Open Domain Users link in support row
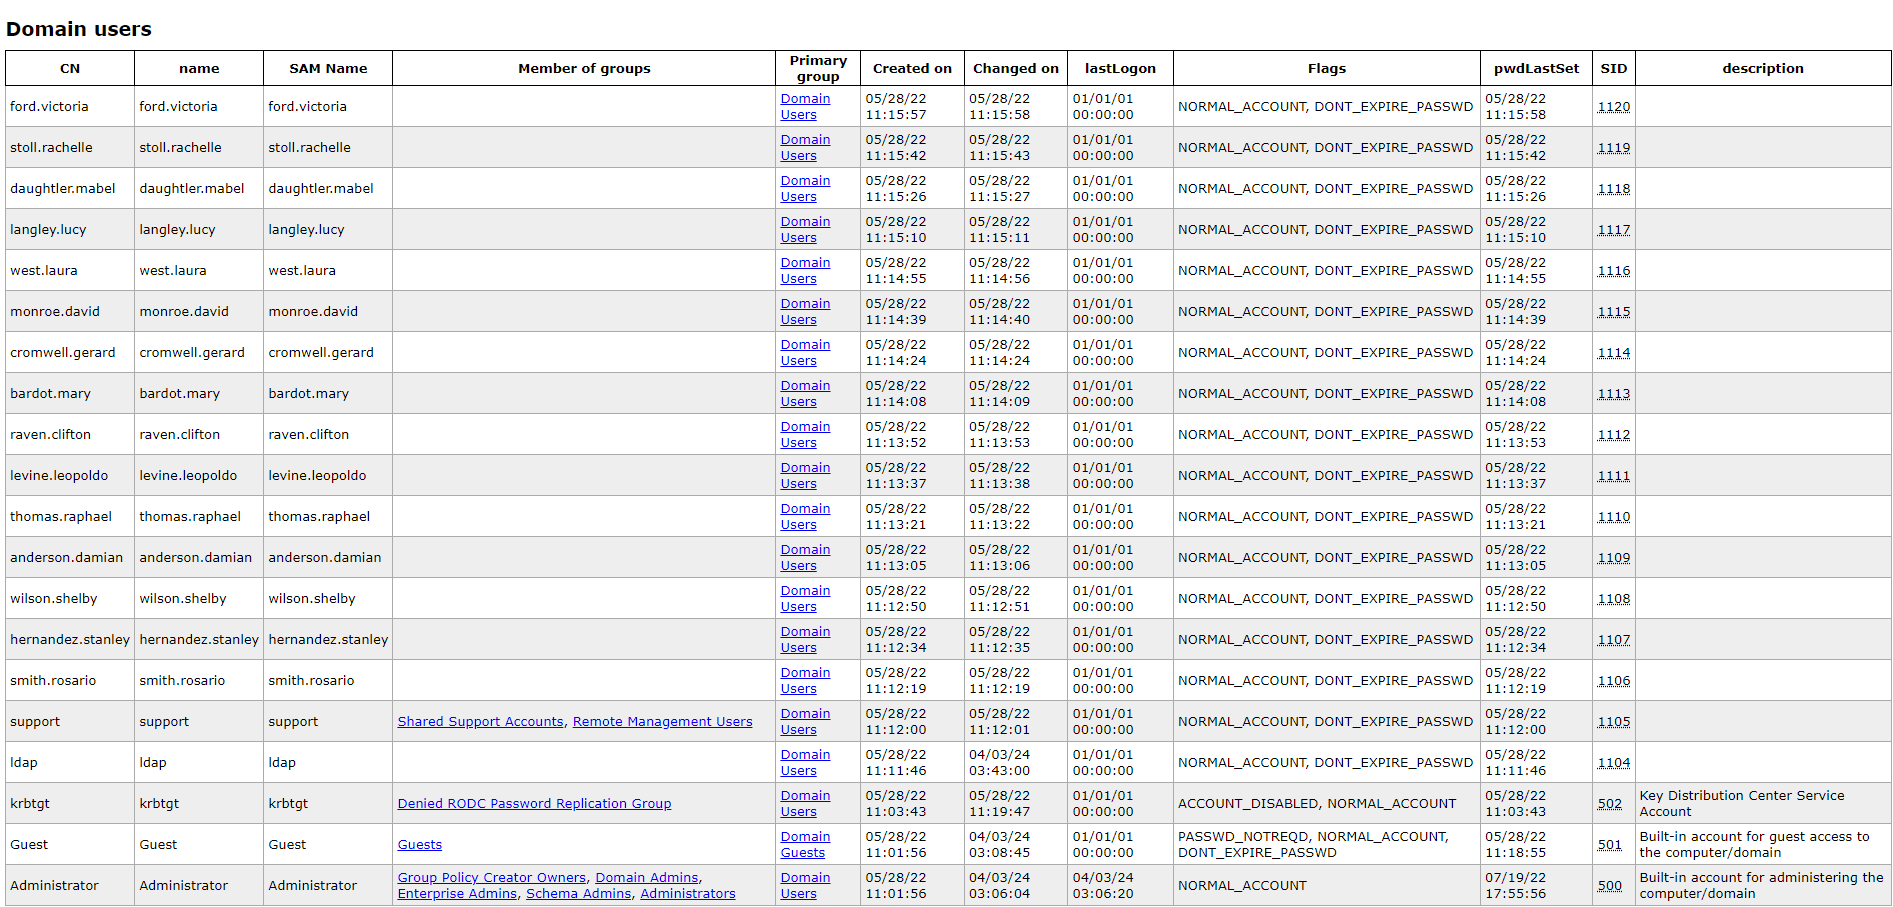The height and width of the screenshot is (907, 1893). click(805, 722)
